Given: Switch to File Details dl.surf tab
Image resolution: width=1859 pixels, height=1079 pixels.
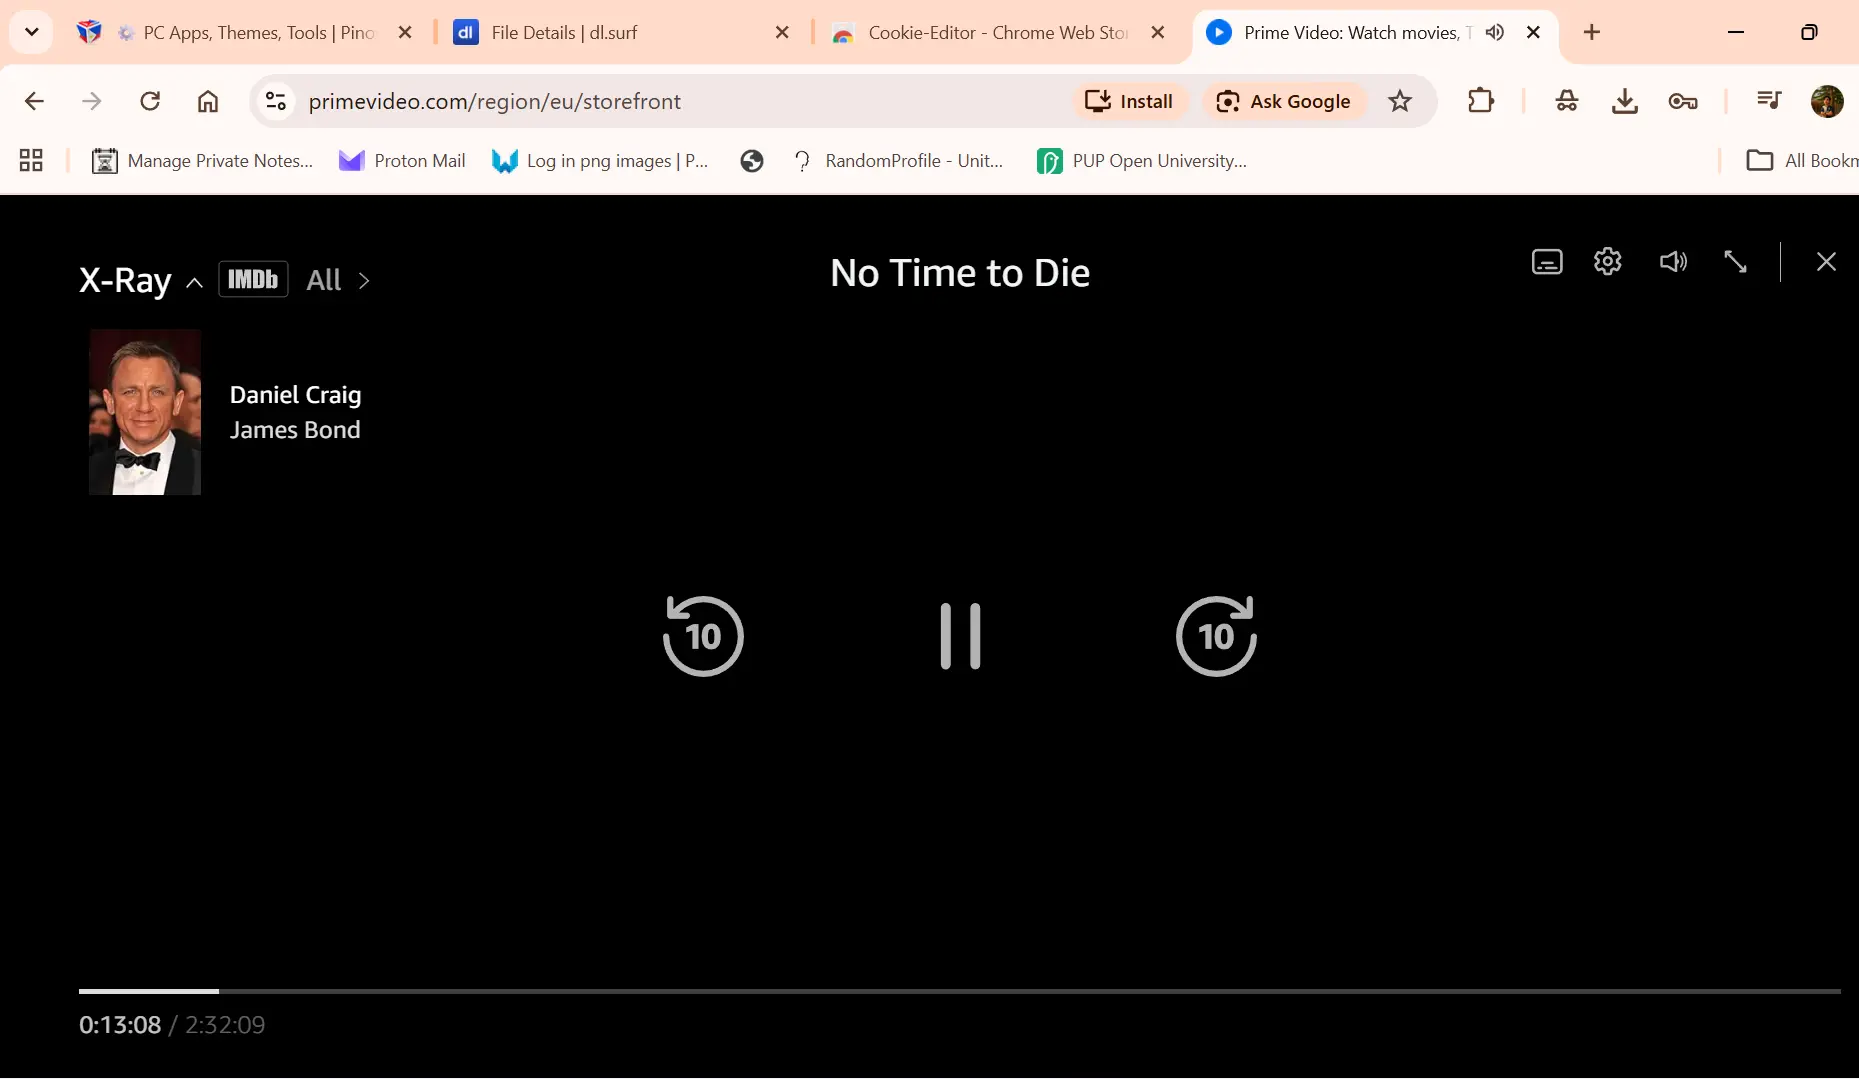Looking at the screenshot, I should point(622,33).
